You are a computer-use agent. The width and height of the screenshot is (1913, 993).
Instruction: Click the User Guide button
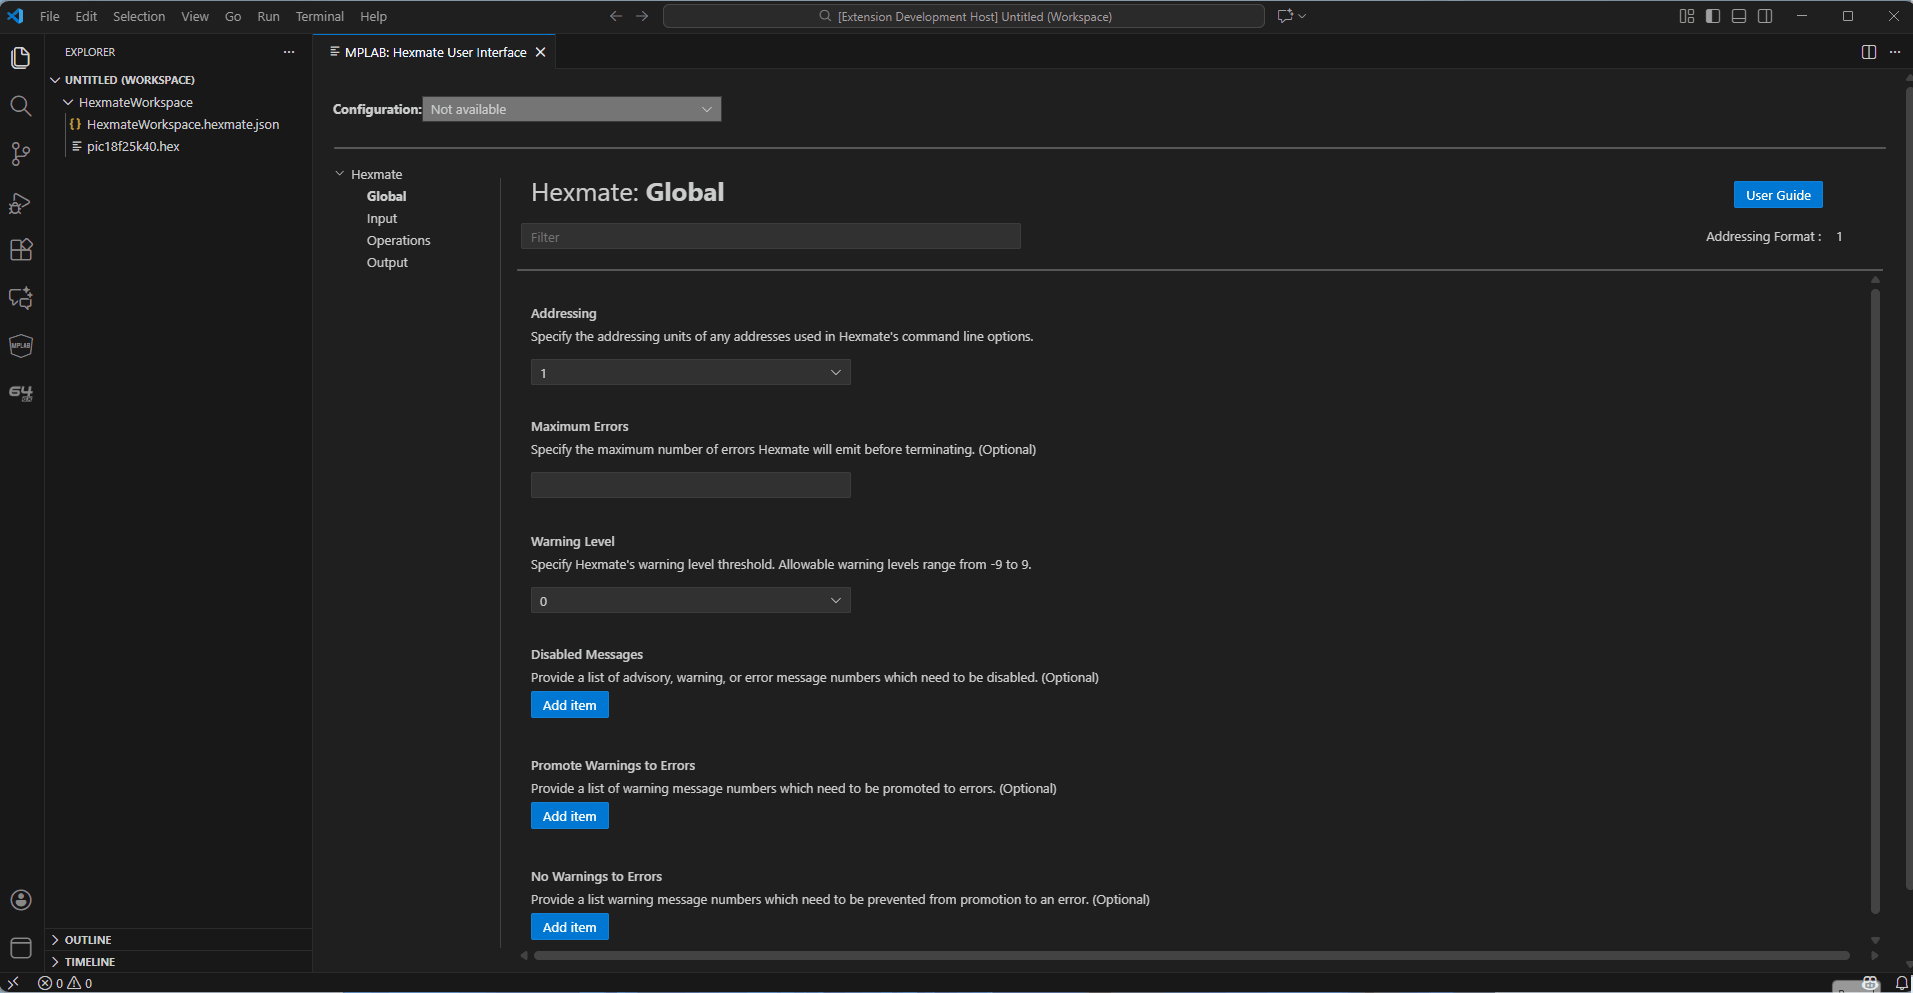pos(1777,194)
